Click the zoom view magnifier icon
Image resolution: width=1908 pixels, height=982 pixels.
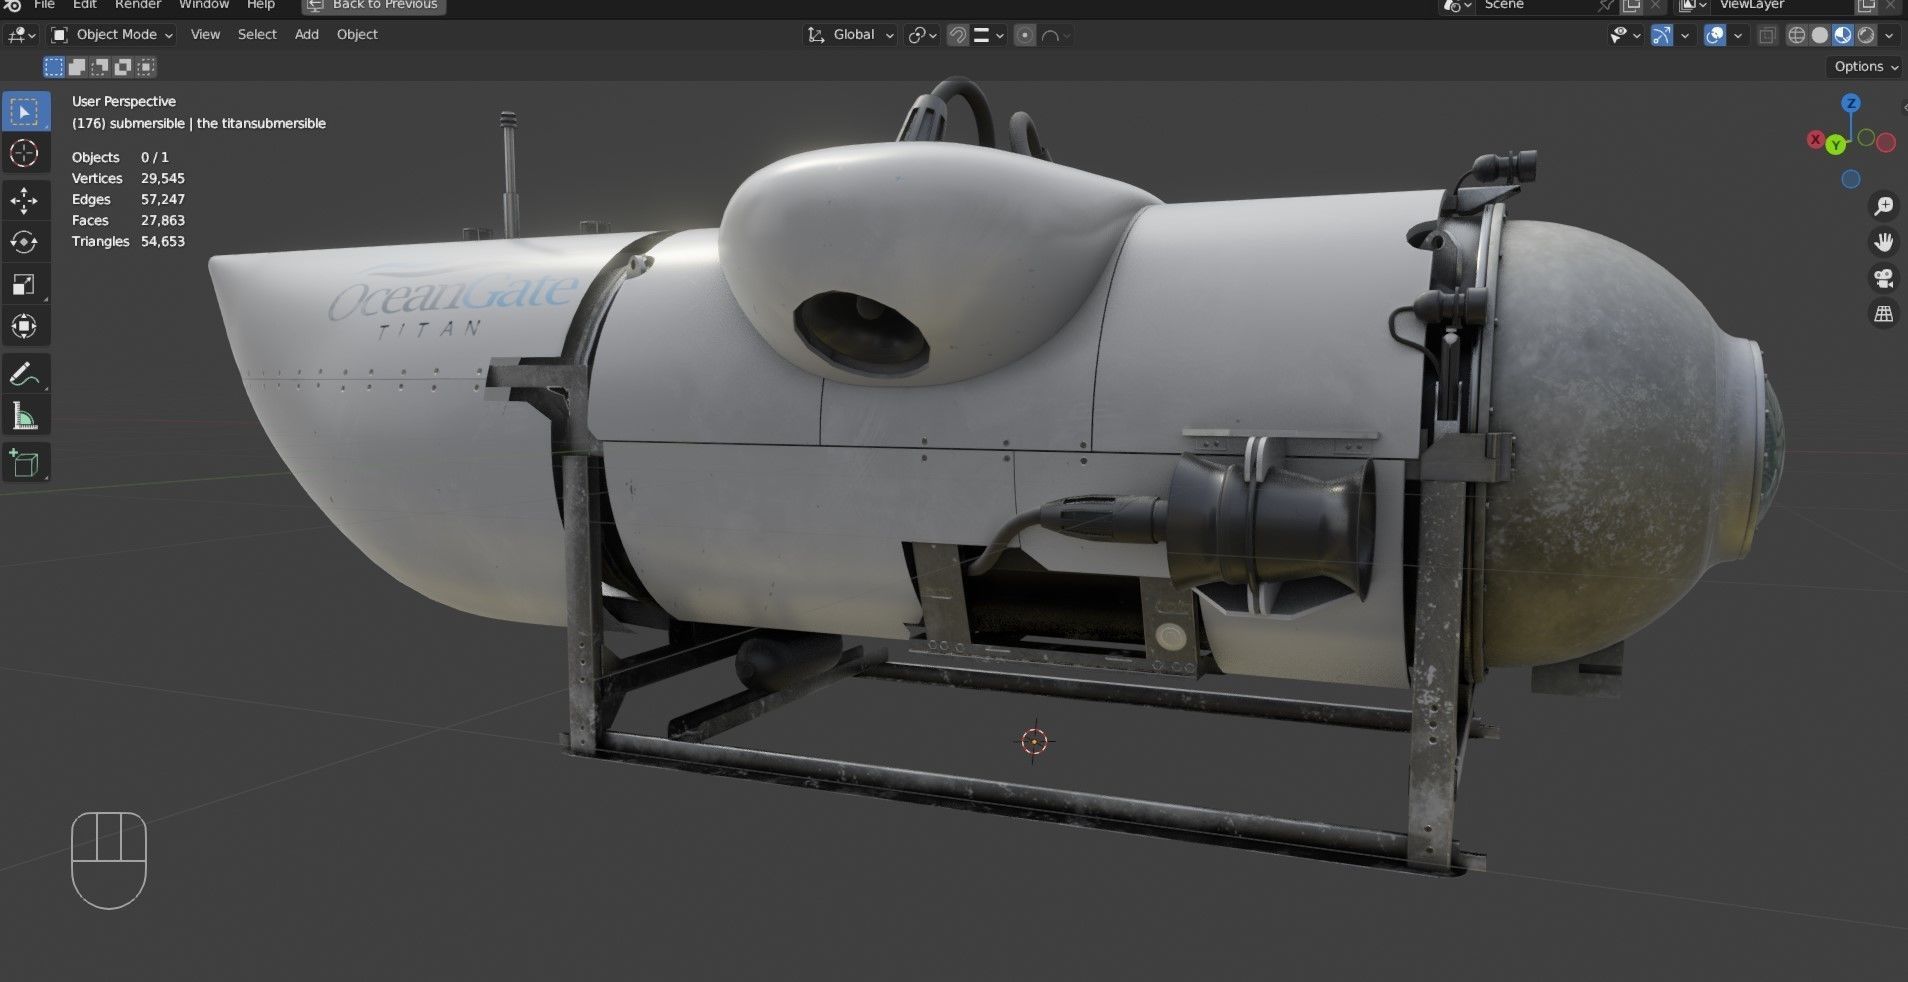(x=1884, y=206)
